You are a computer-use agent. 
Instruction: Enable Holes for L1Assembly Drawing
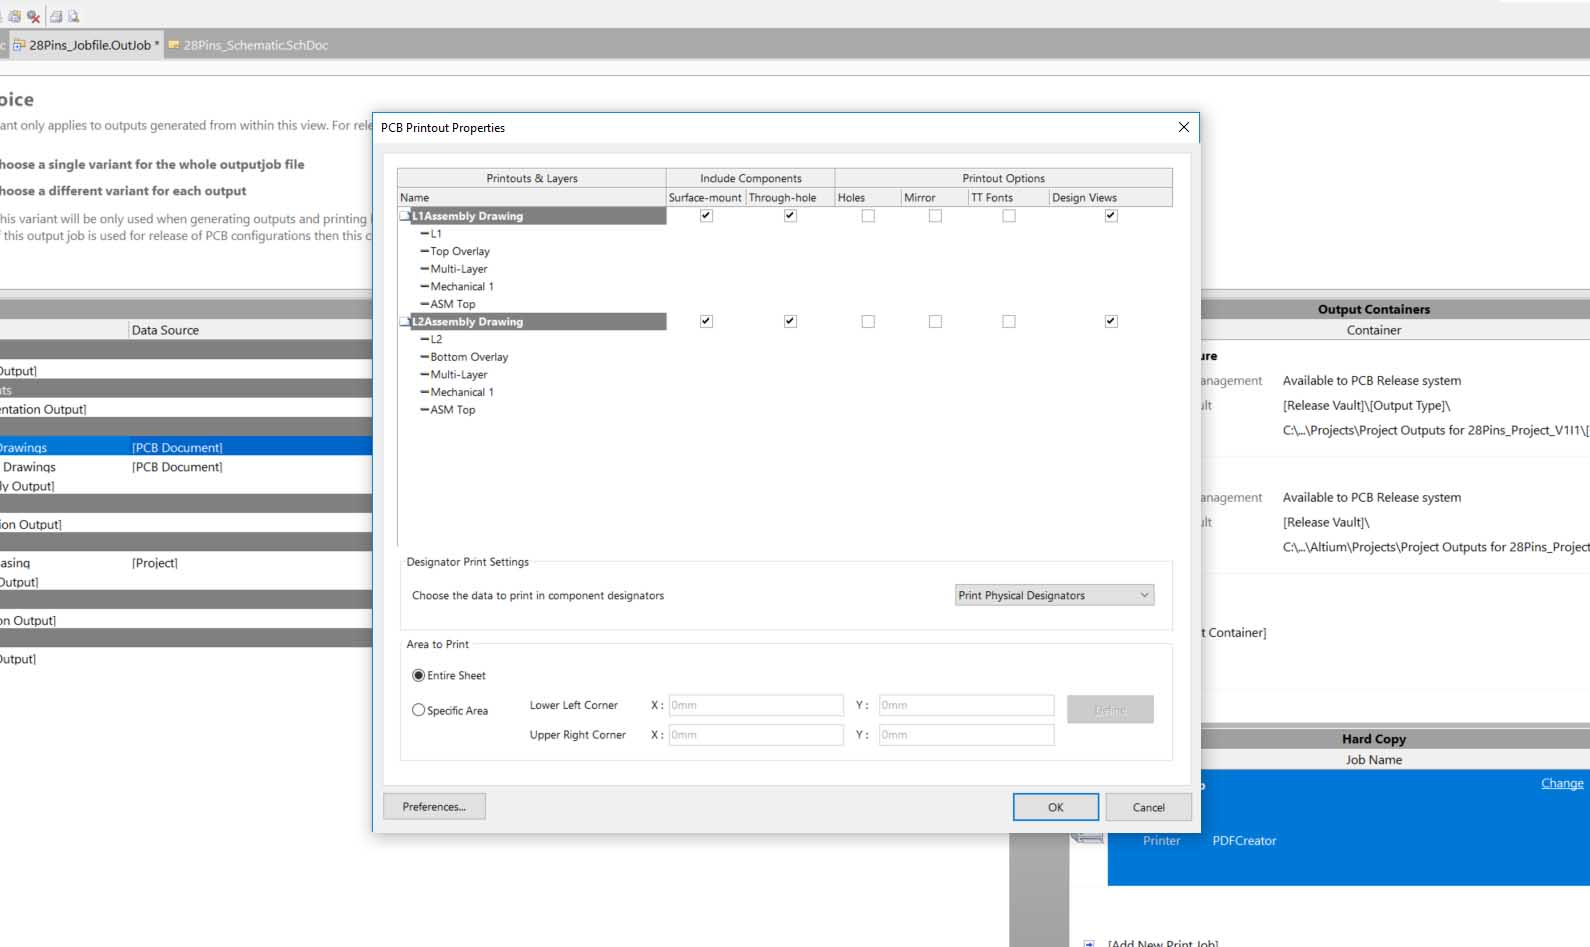point(868,216)
